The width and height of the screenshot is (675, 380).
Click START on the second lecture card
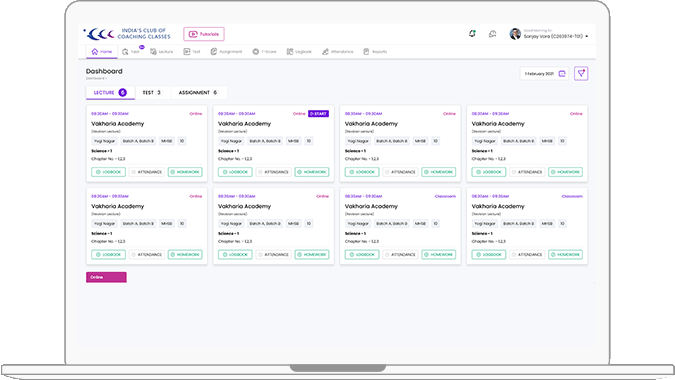[x=319, y=114]
